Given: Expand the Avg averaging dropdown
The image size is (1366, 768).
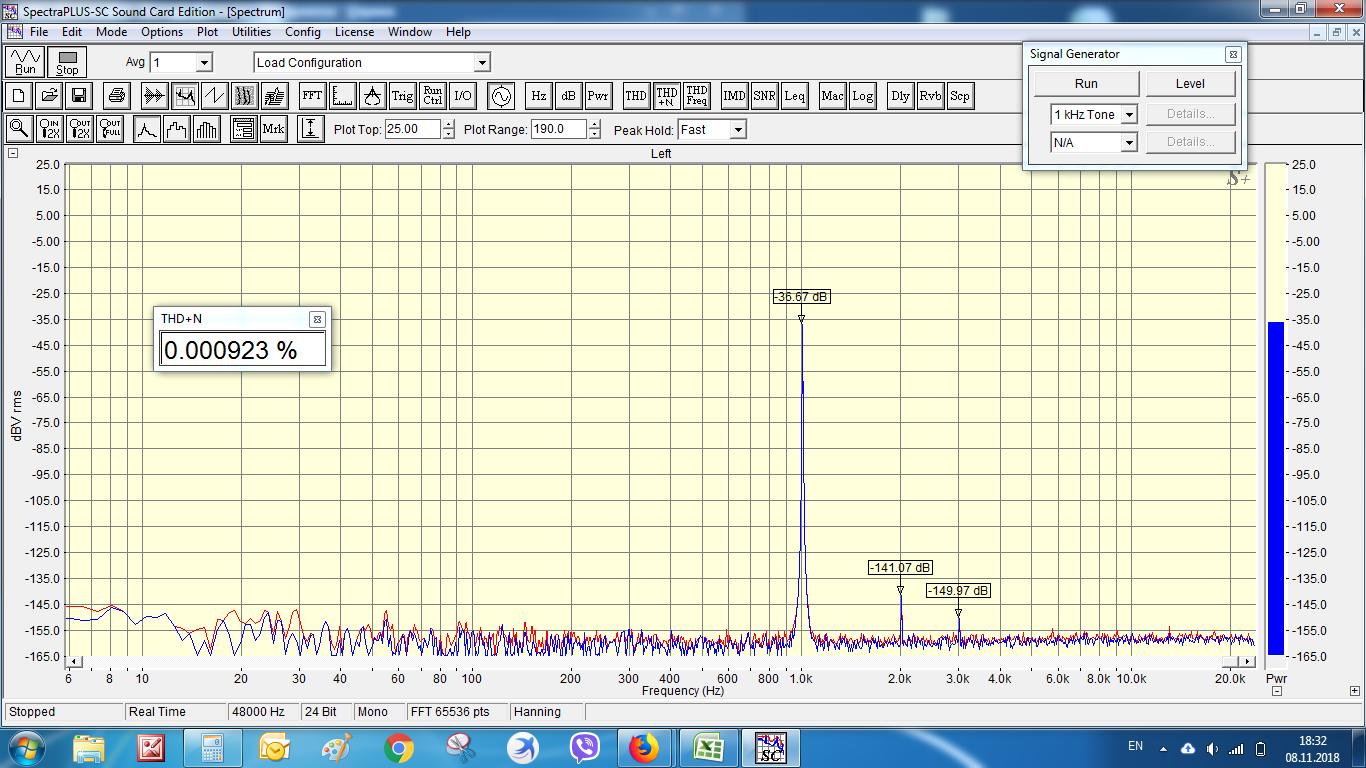Looking at the screenshot, I should click(204, 62).
